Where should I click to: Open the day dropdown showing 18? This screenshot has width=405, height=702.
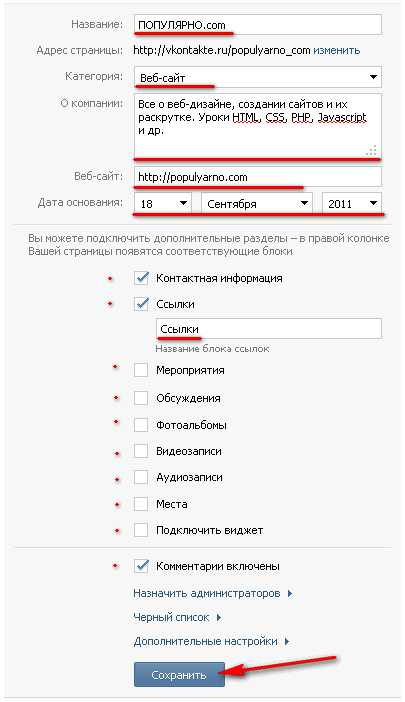[163, 204]
